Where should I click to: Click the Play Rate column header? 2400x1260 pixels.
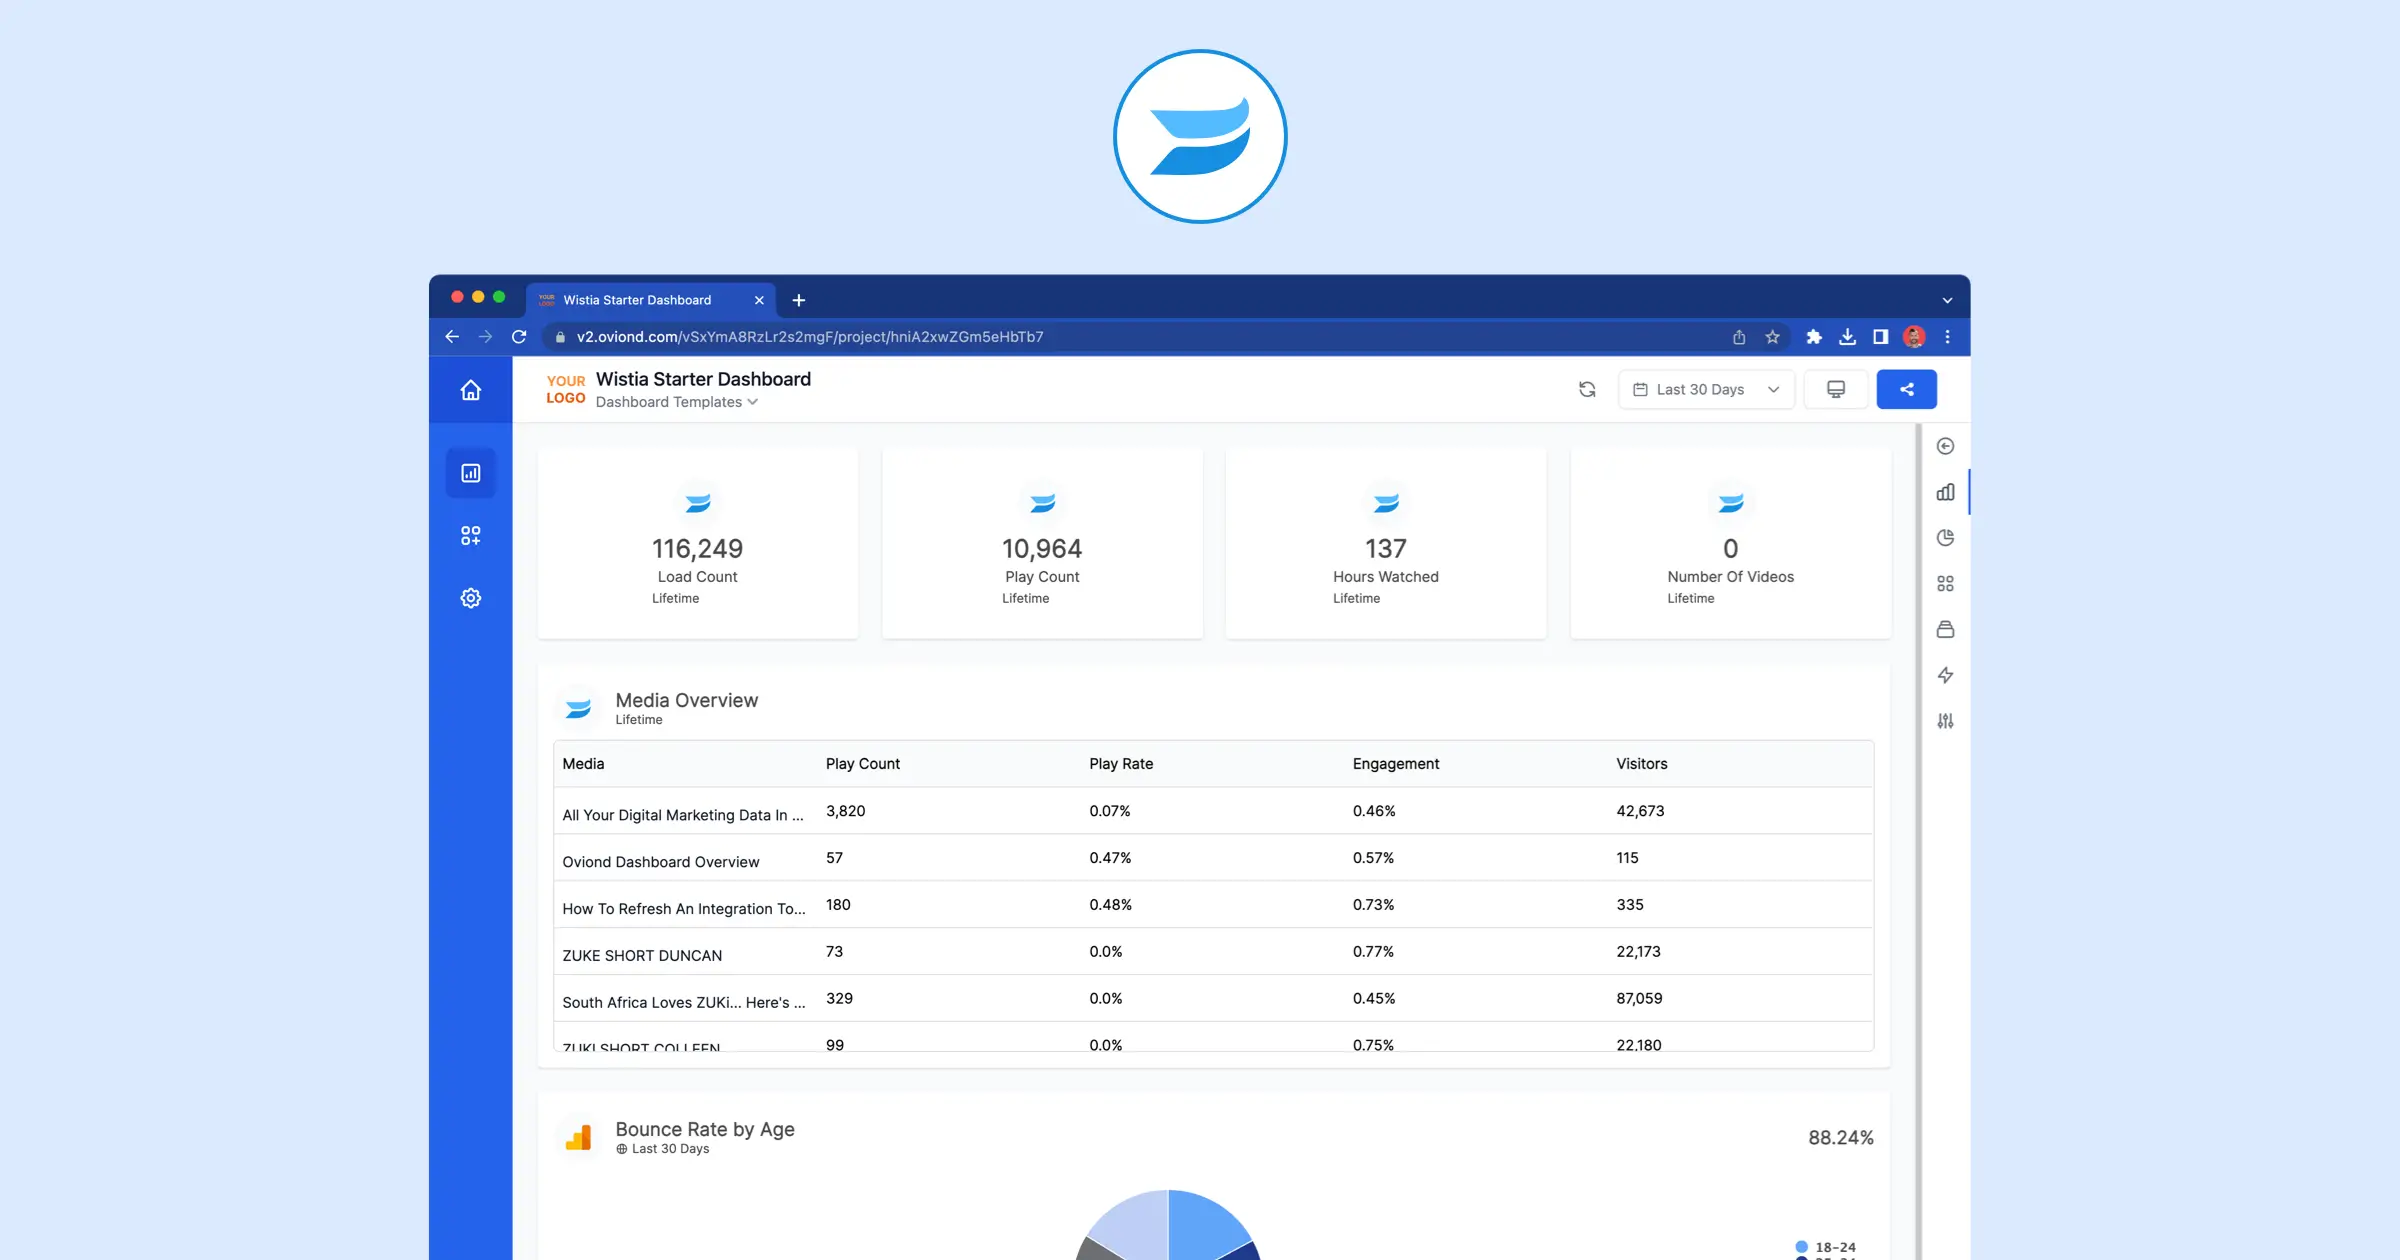point(1121,764)
